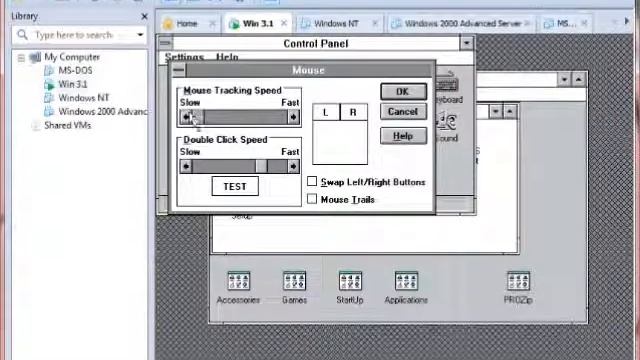Show more tabs with right arrow
Image resolution: width=640 pixels, height=360 pixels.
[627, 21]
